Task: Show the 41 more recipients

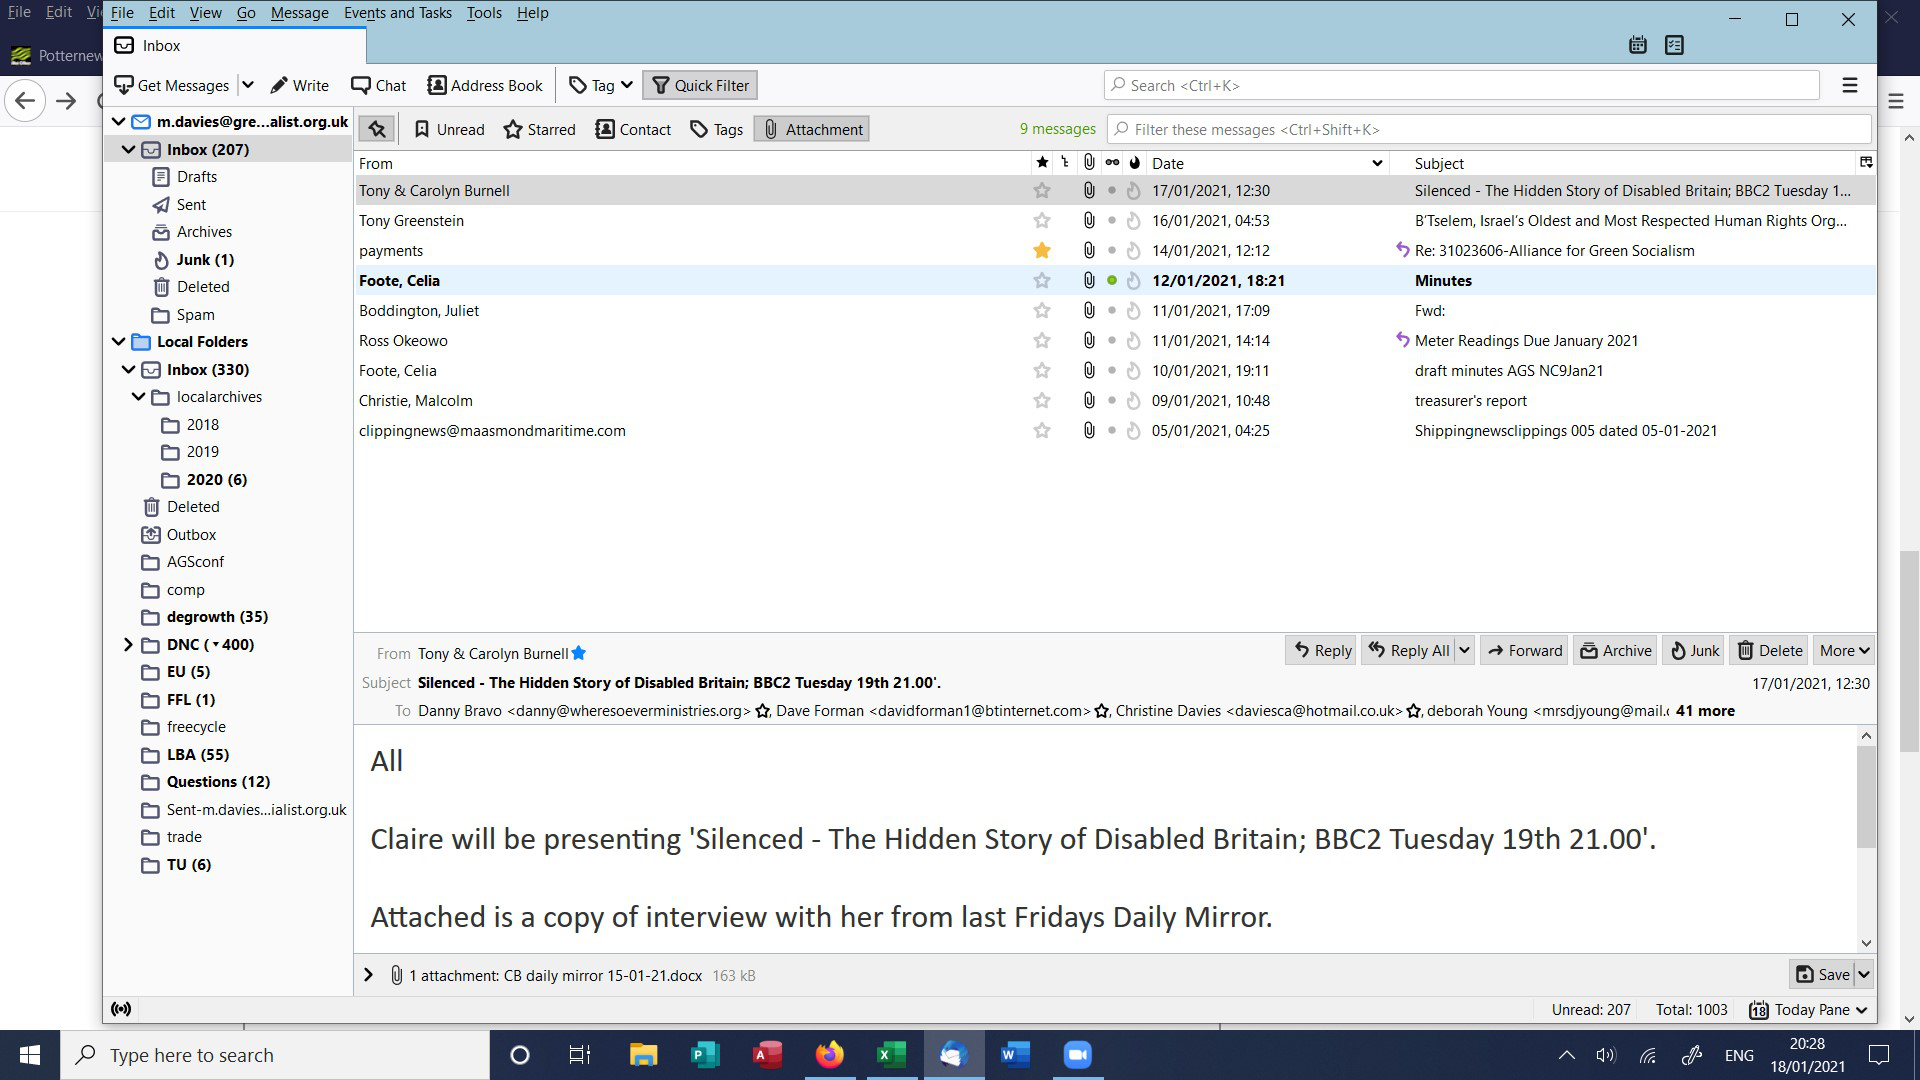Action: click(x=1705, y=711)
